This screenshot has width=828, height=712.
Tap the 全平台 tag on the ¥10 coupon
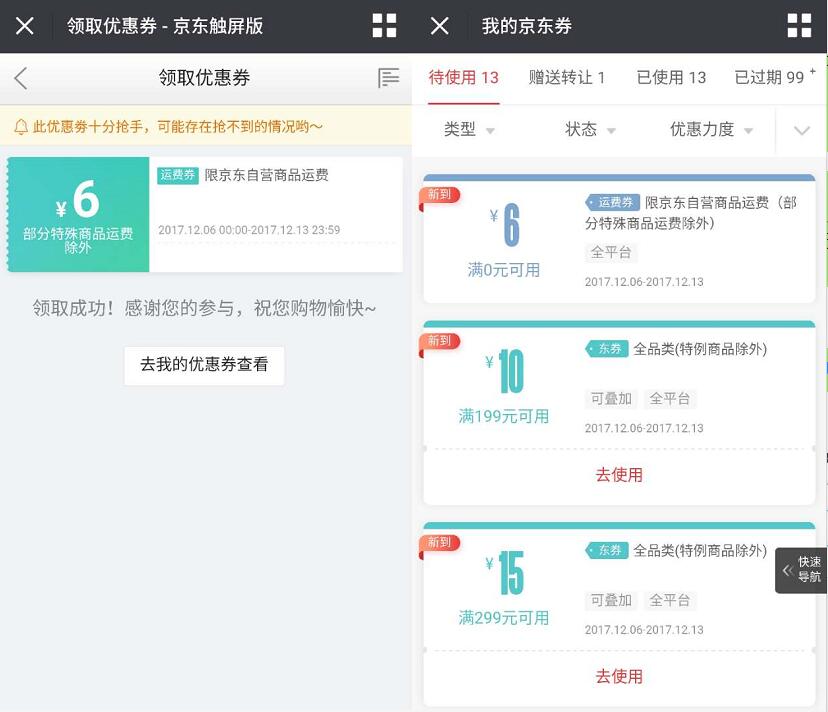670,399
